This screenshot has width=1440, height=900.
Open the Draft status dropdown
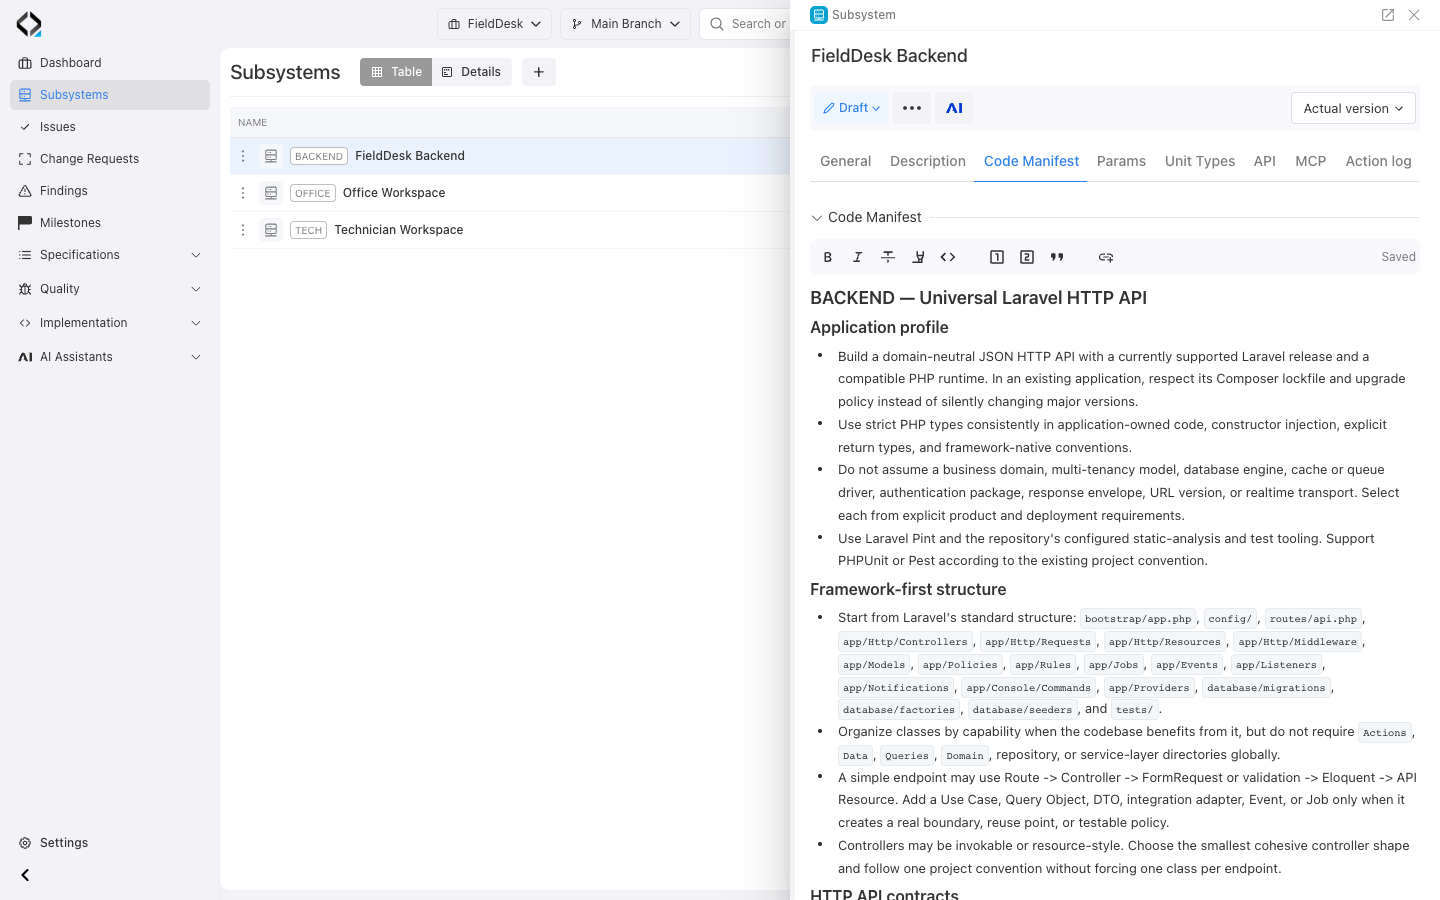point(852,108)
